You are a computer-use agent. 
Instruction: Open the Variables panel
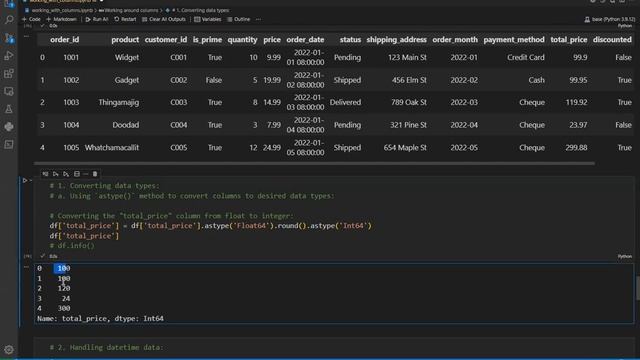208,19
